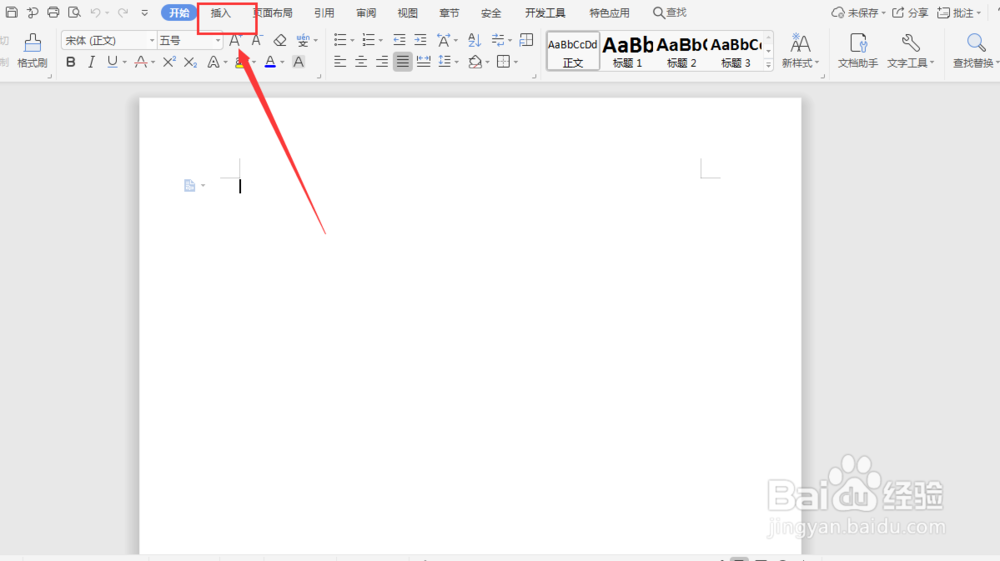Expand font color dropdown arrow
The width and height of the screenshot is (1000, 561).
click(x=283, y=62)
